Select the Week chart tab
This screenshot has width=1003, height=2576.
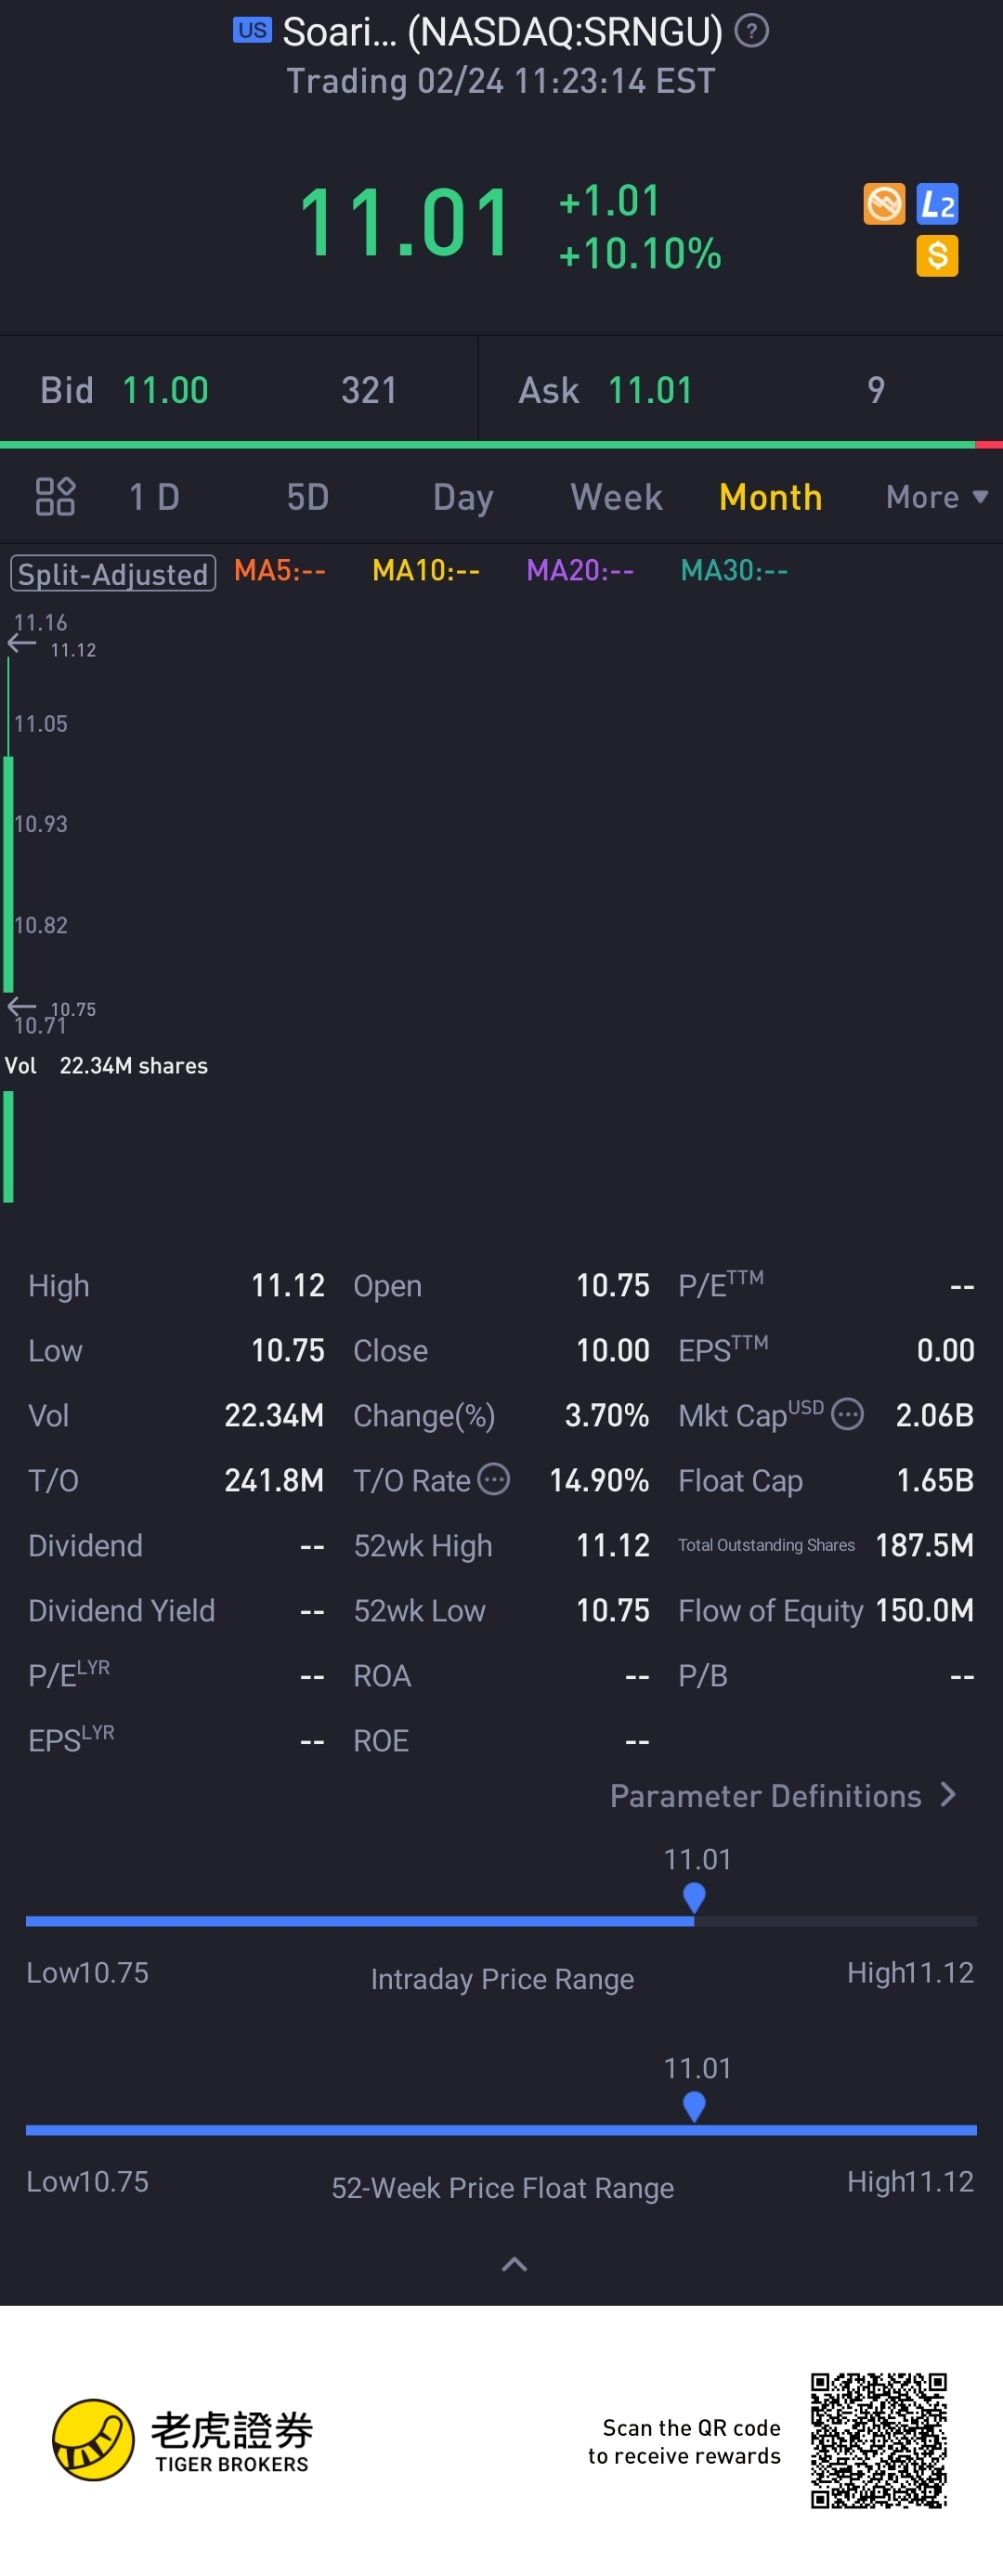pos(616,497)
